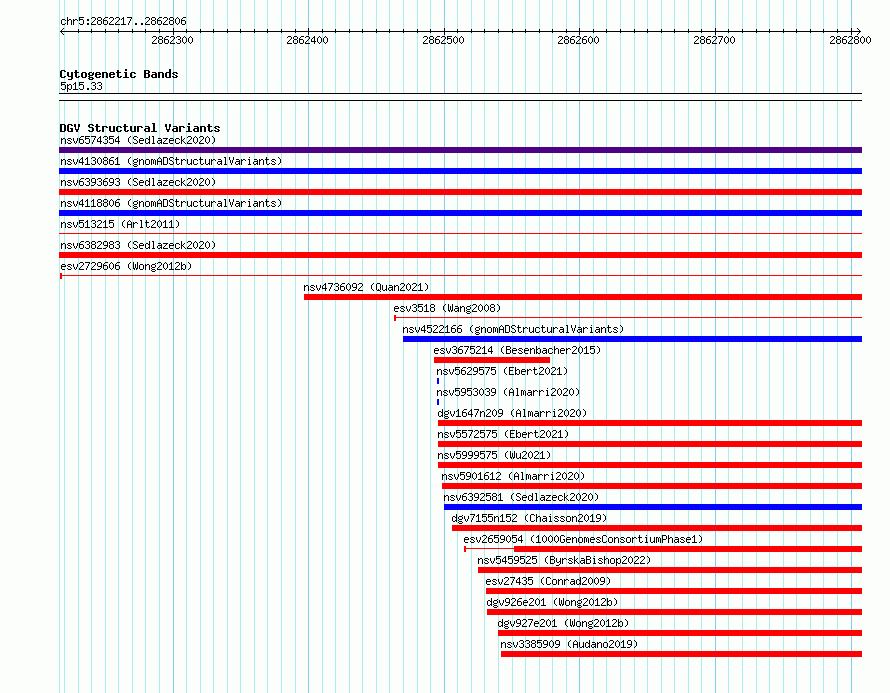This screenshot has height=693, width=890.
Task: Click esv27435 (Conrad2009) label
Action: 548,581
